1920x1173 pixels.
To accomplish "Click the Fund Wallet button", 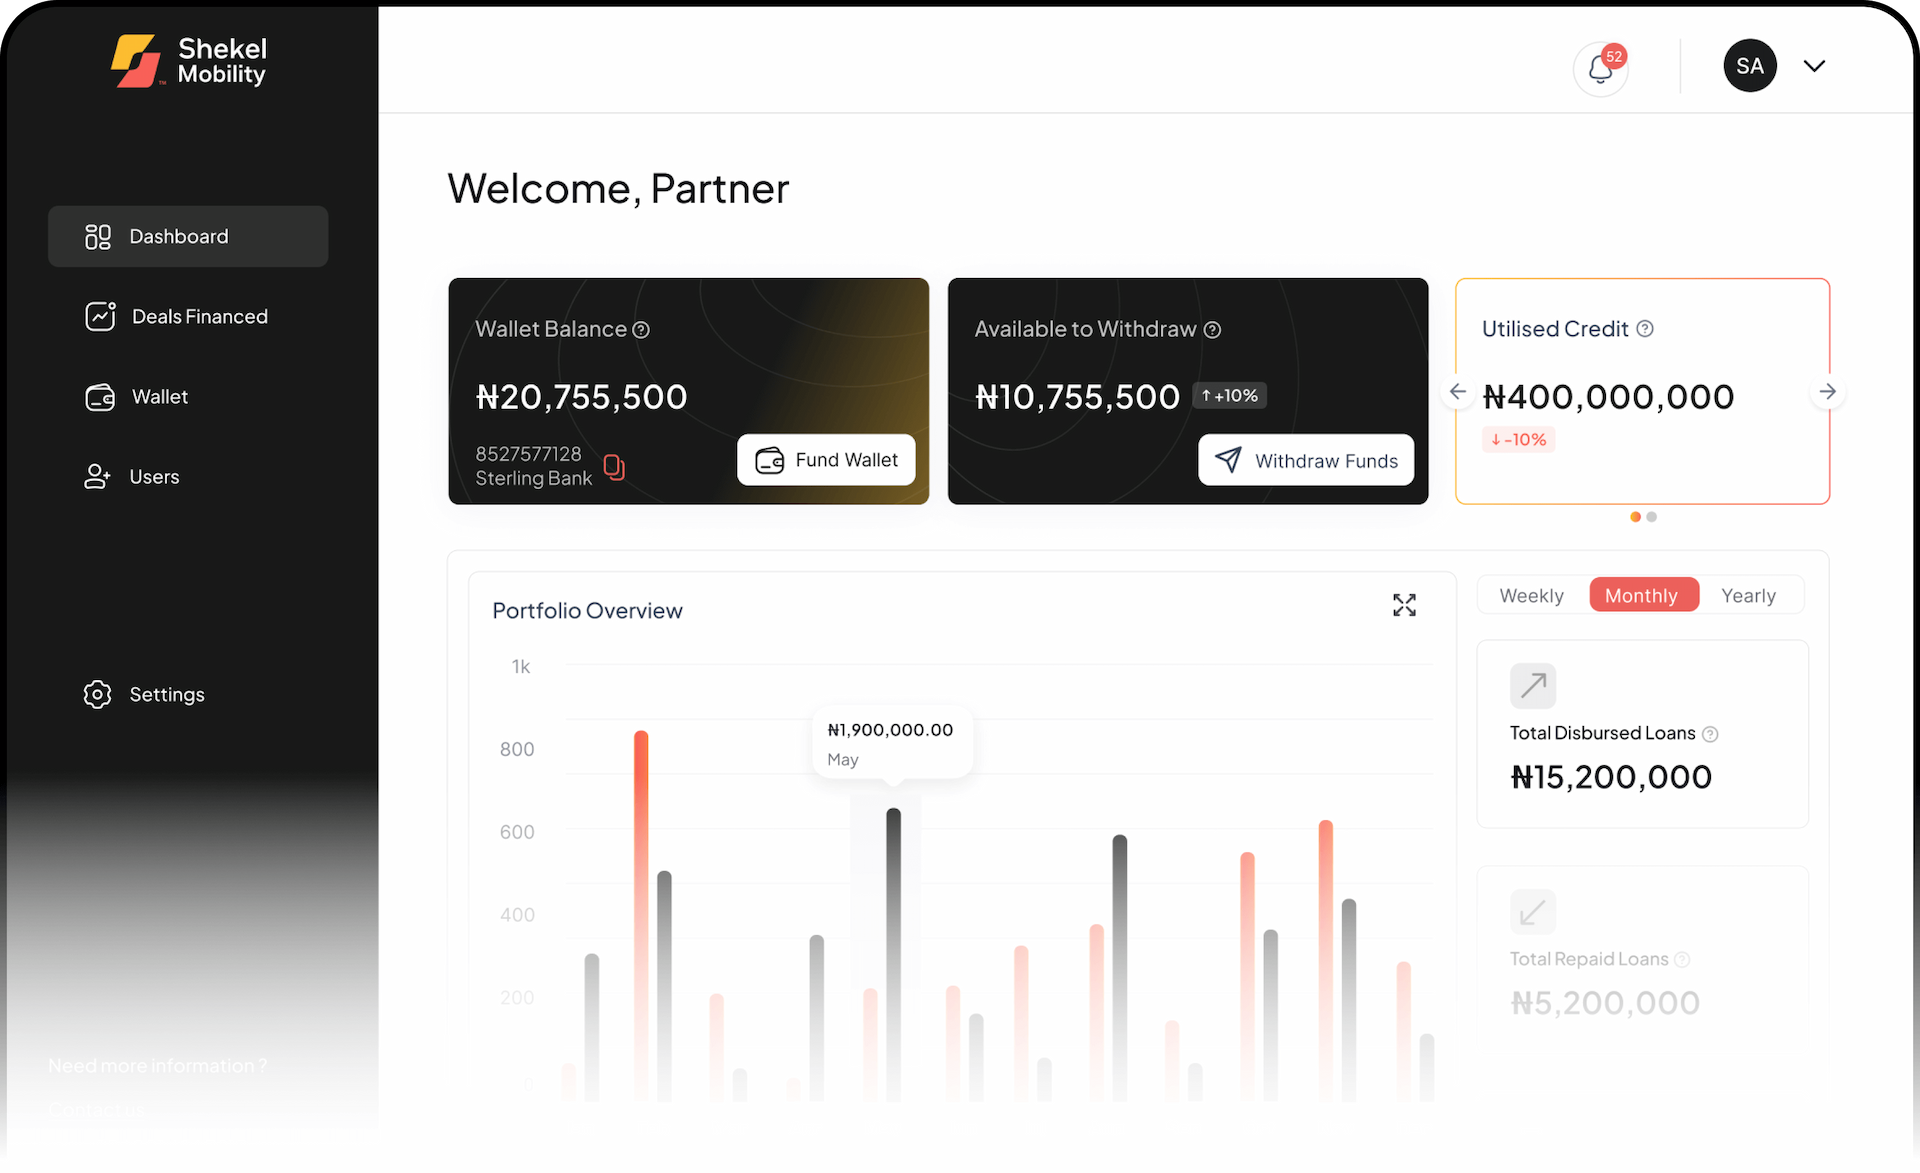I will tap(826, 460).
